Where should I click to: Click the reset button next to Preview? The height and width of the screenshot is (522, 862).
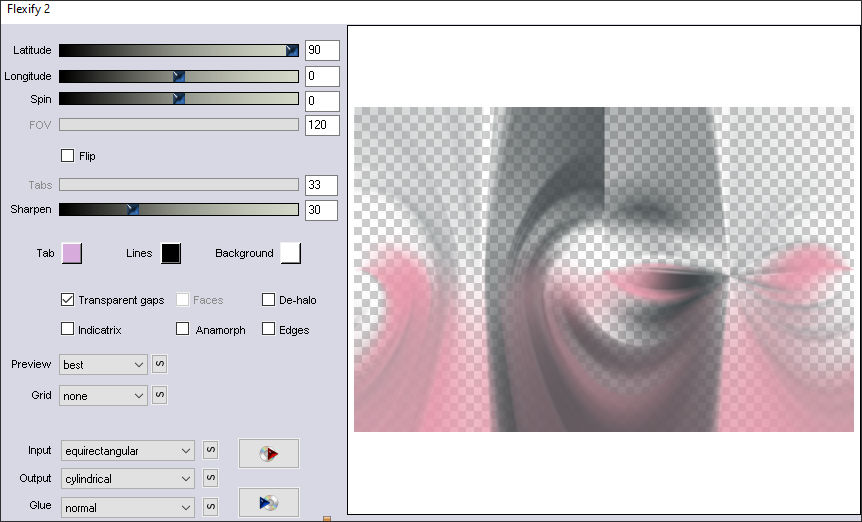(159, 364)
